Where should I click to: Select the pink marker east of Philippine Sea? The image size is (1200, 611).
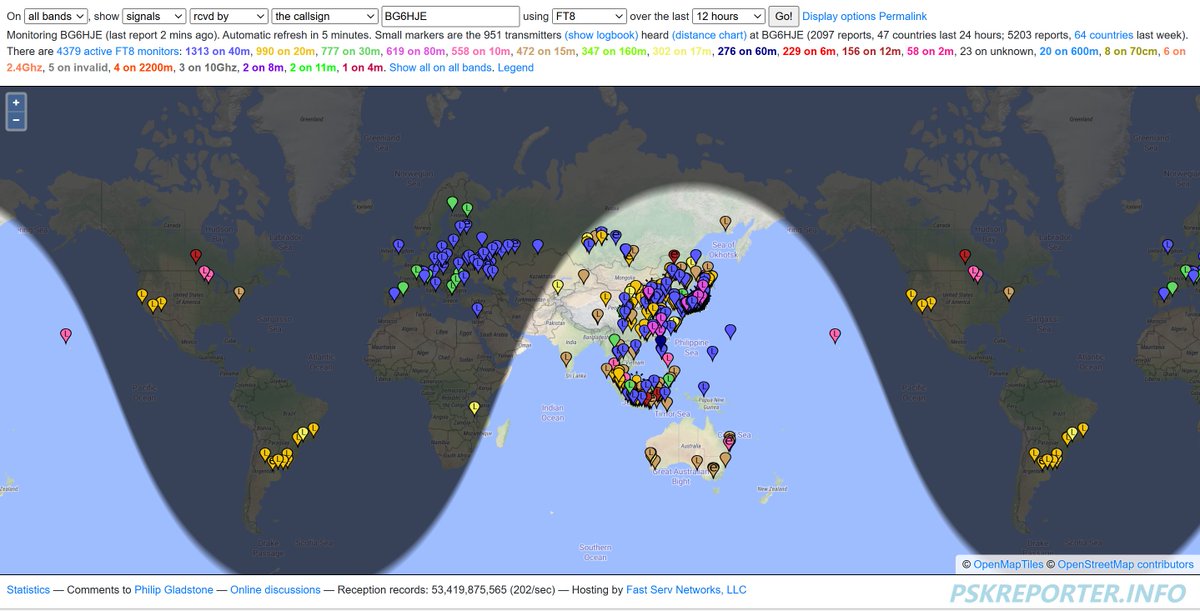tap(835, 335)
